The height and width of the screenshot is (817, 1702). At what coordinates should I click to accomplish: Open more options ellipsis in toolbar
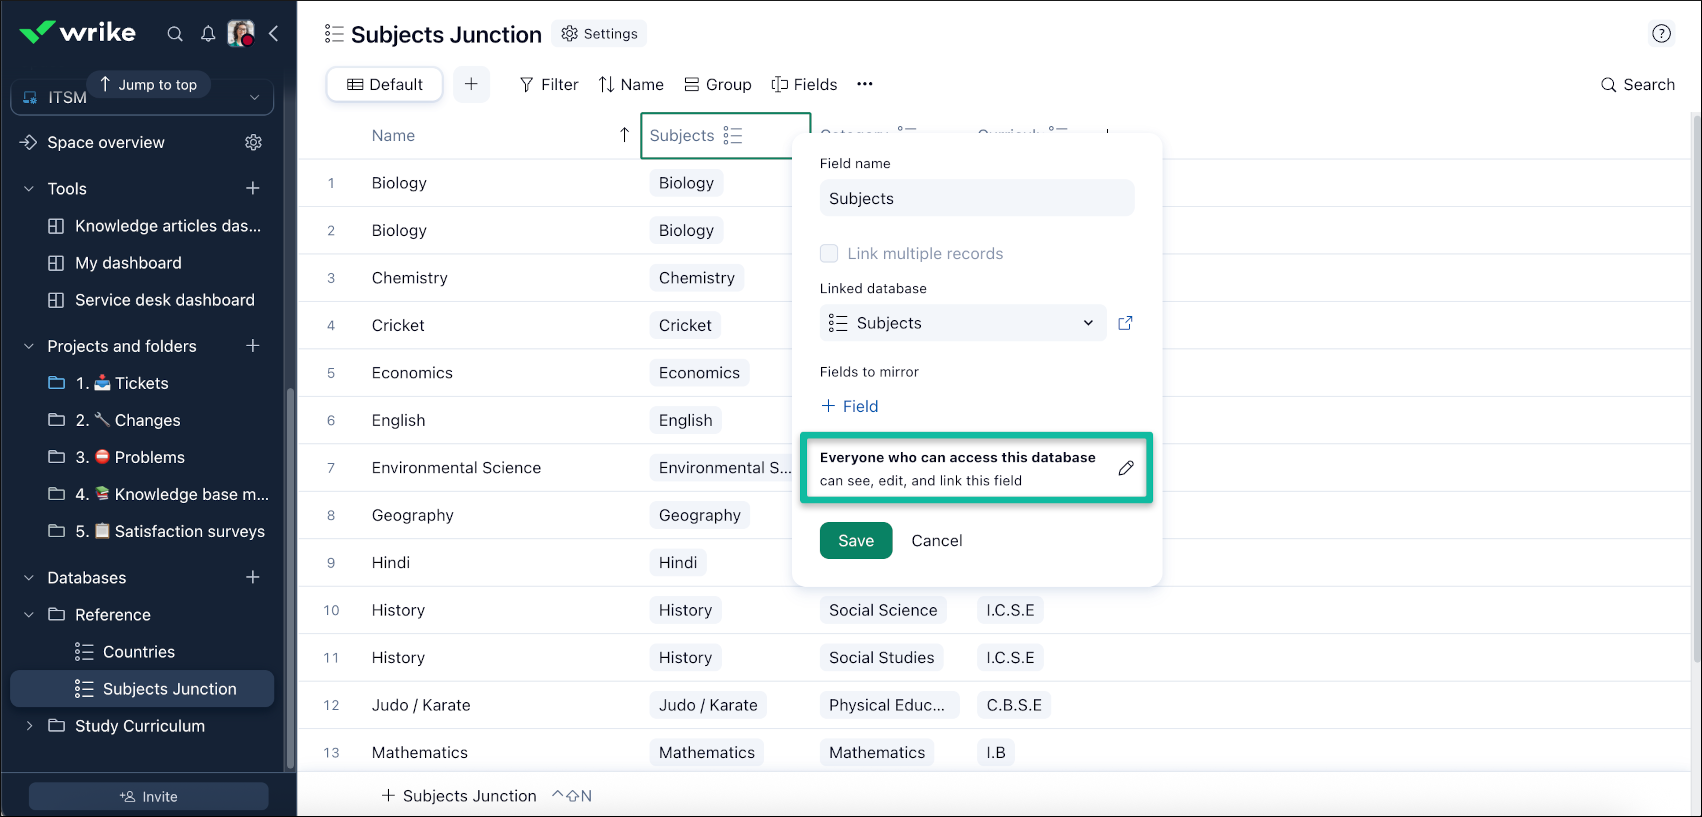pos(865,85)
